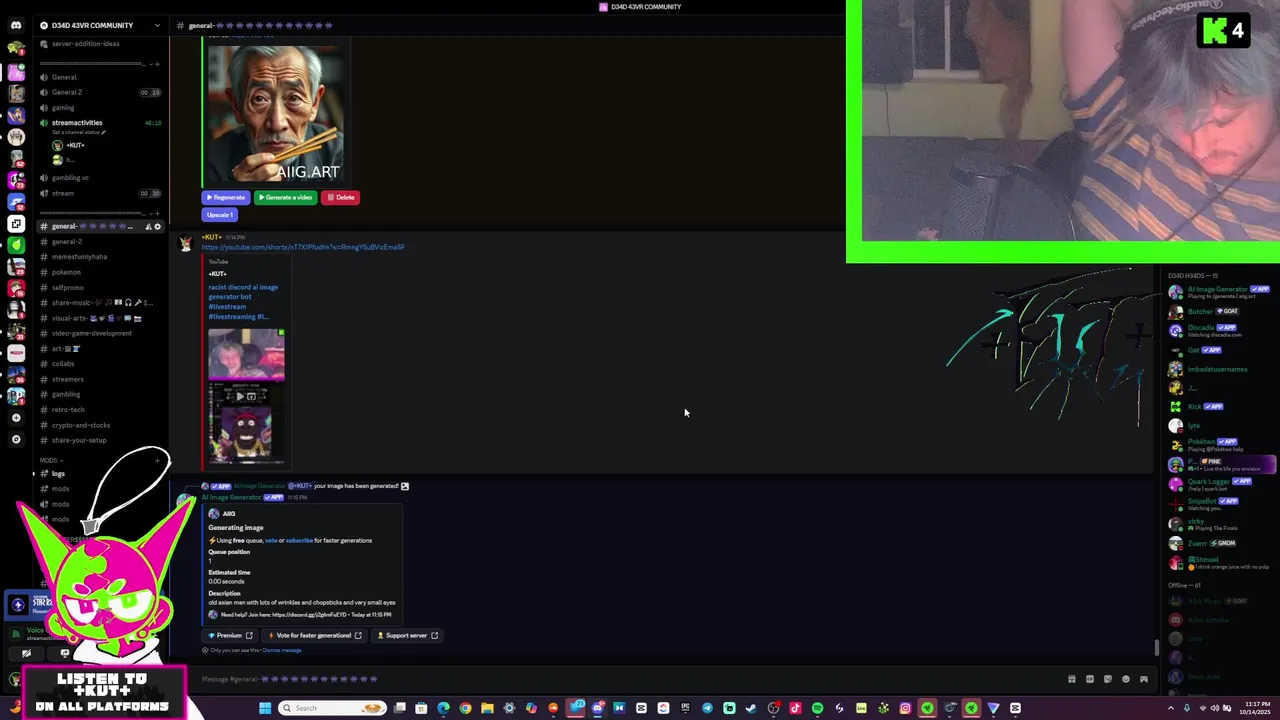The width and height of the screenshot is (1280, 720).
Task: Click the racist discord ai image video title
Action: (243, 302)
